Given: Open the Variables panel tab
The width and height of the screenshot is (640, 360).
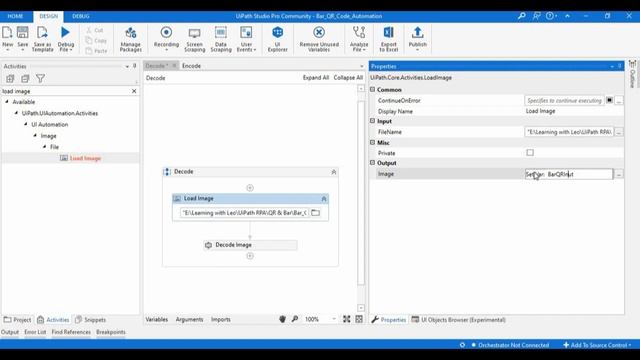Looking at the screenshot, I should (156, 319).
